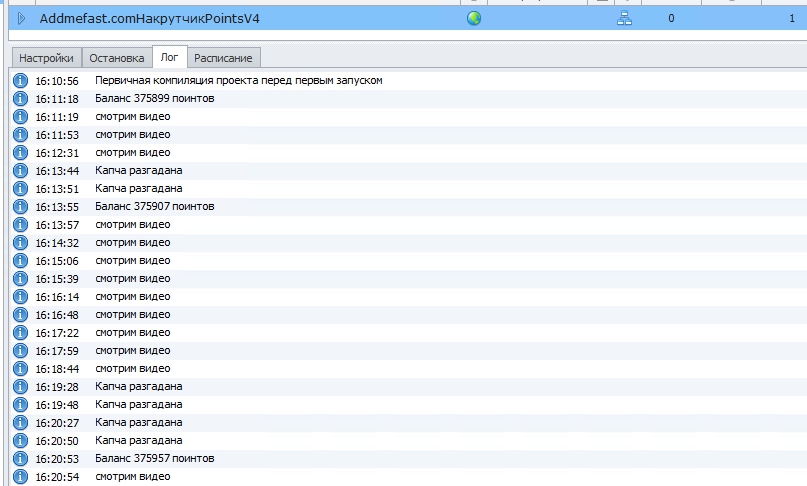Select 'смотрим видео' message at 16:18:44
The height and width of the screenshot is (486, 807).
point(133,369)
